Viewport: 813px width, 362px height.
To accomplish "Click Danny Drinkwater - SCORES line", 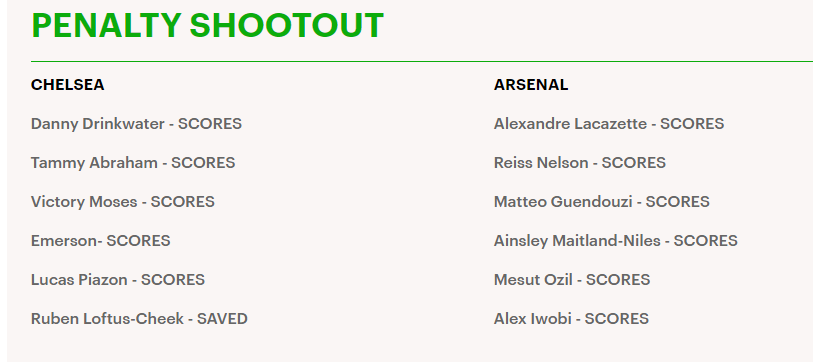I will click(136, 124).
